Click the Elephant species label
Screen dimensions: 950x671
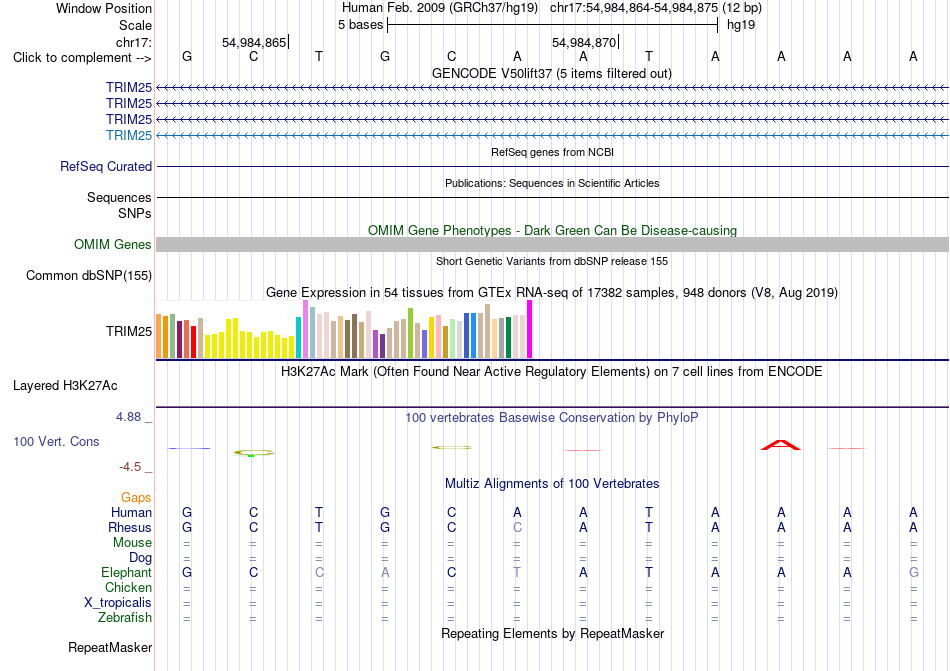point(126,573)
